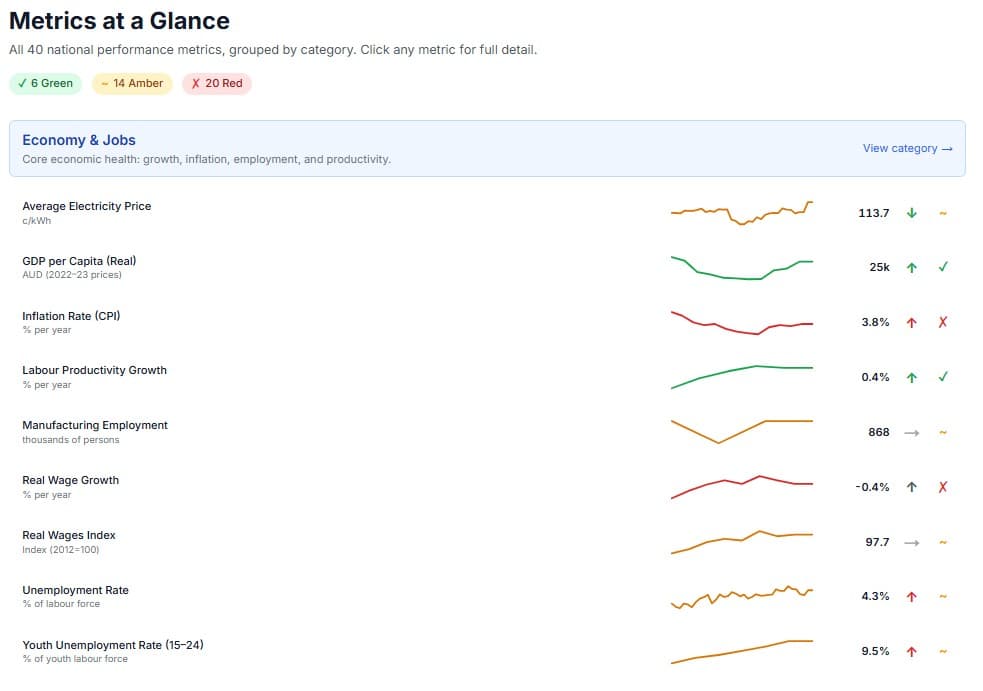
Task: Toggle the 20 Red filter chip
Action: tap(216, 83)
